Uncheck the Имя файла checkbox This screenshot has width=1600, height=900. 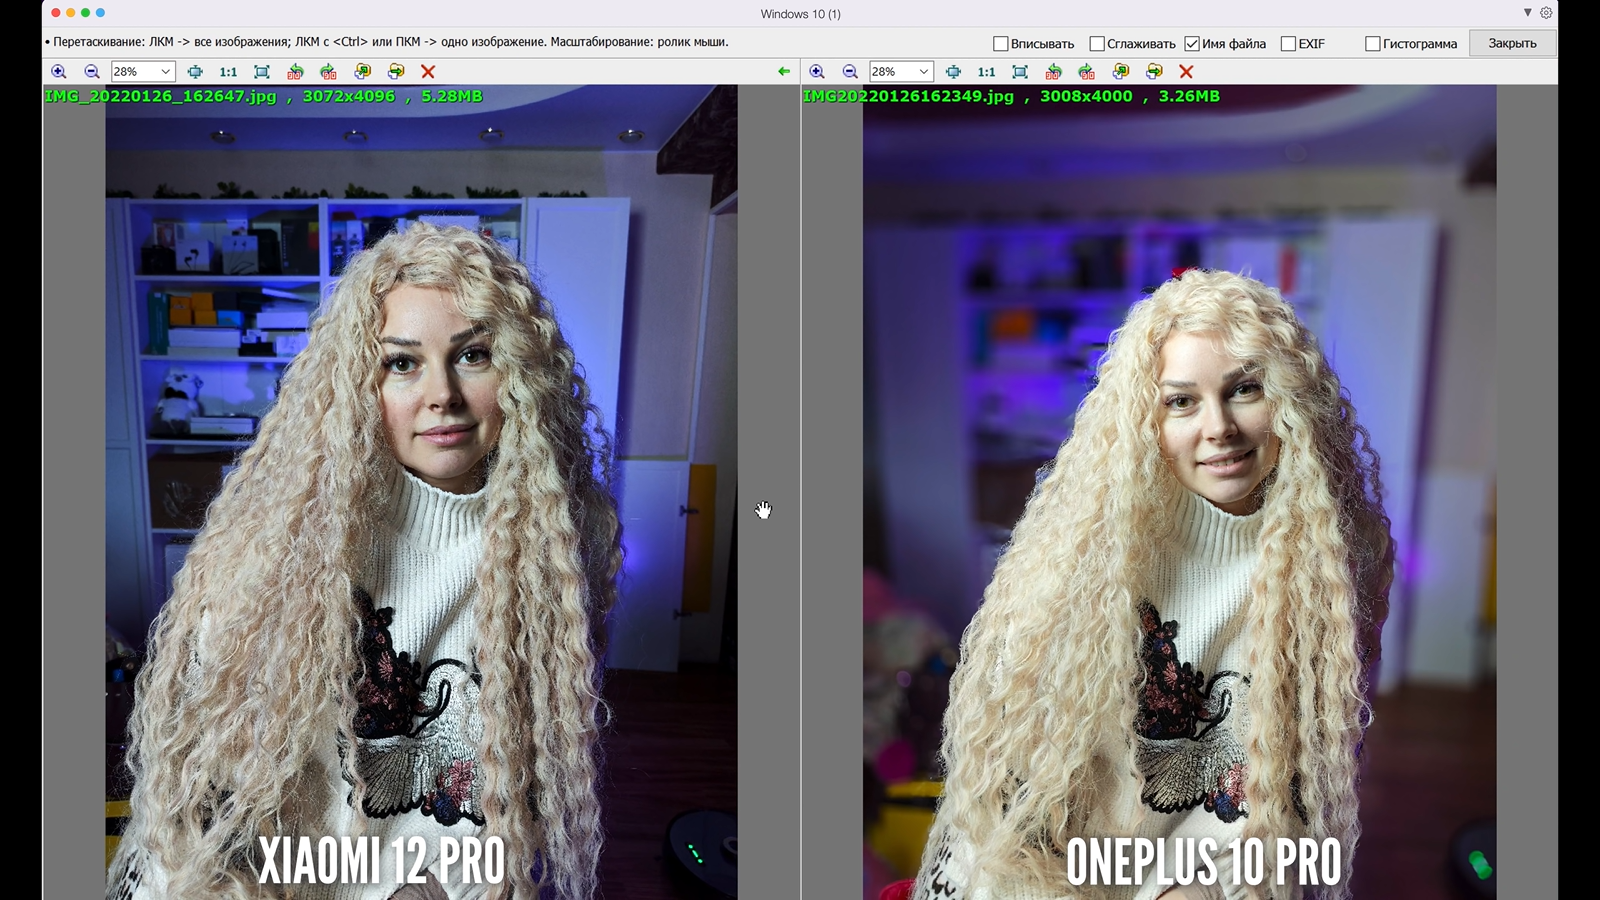point(1192,44)
